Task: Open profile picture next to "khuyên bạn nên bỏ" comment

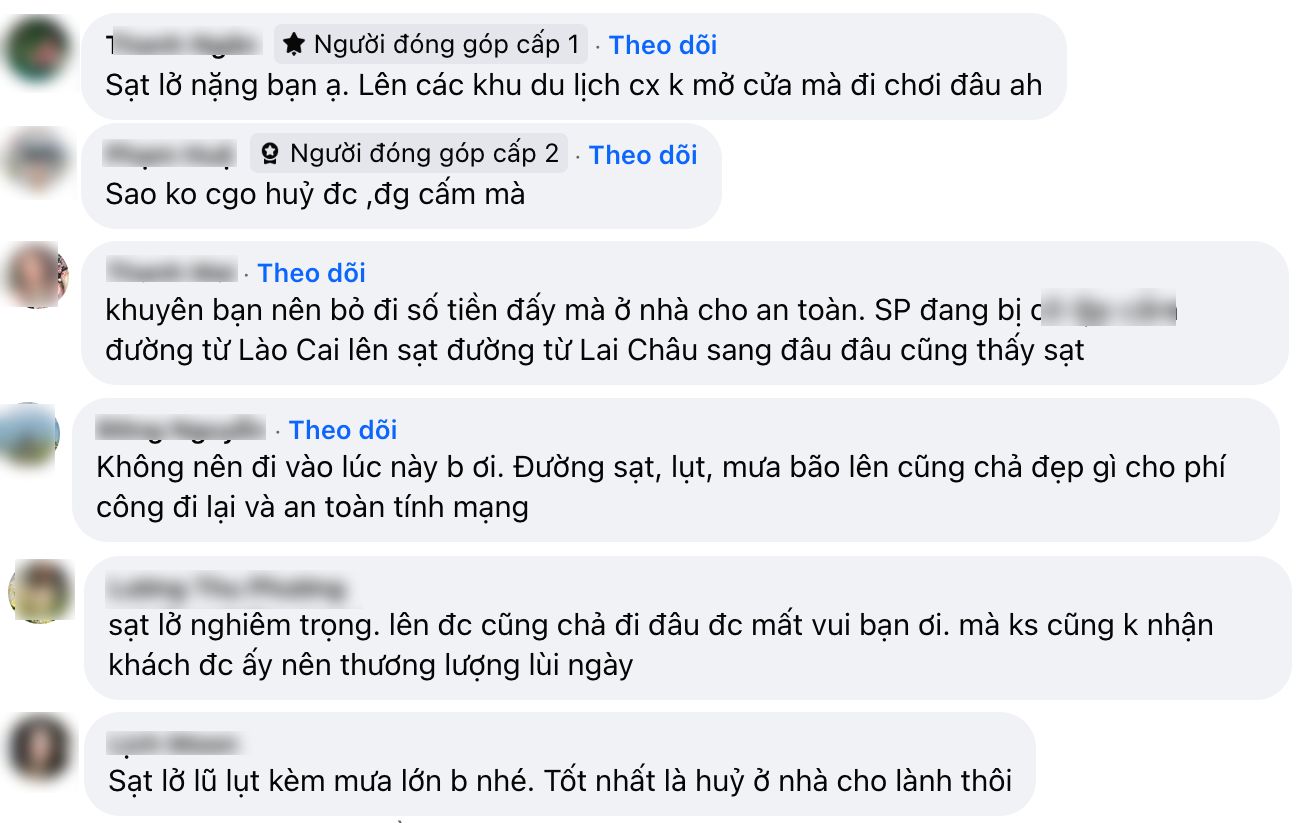Action: [39, 276]
